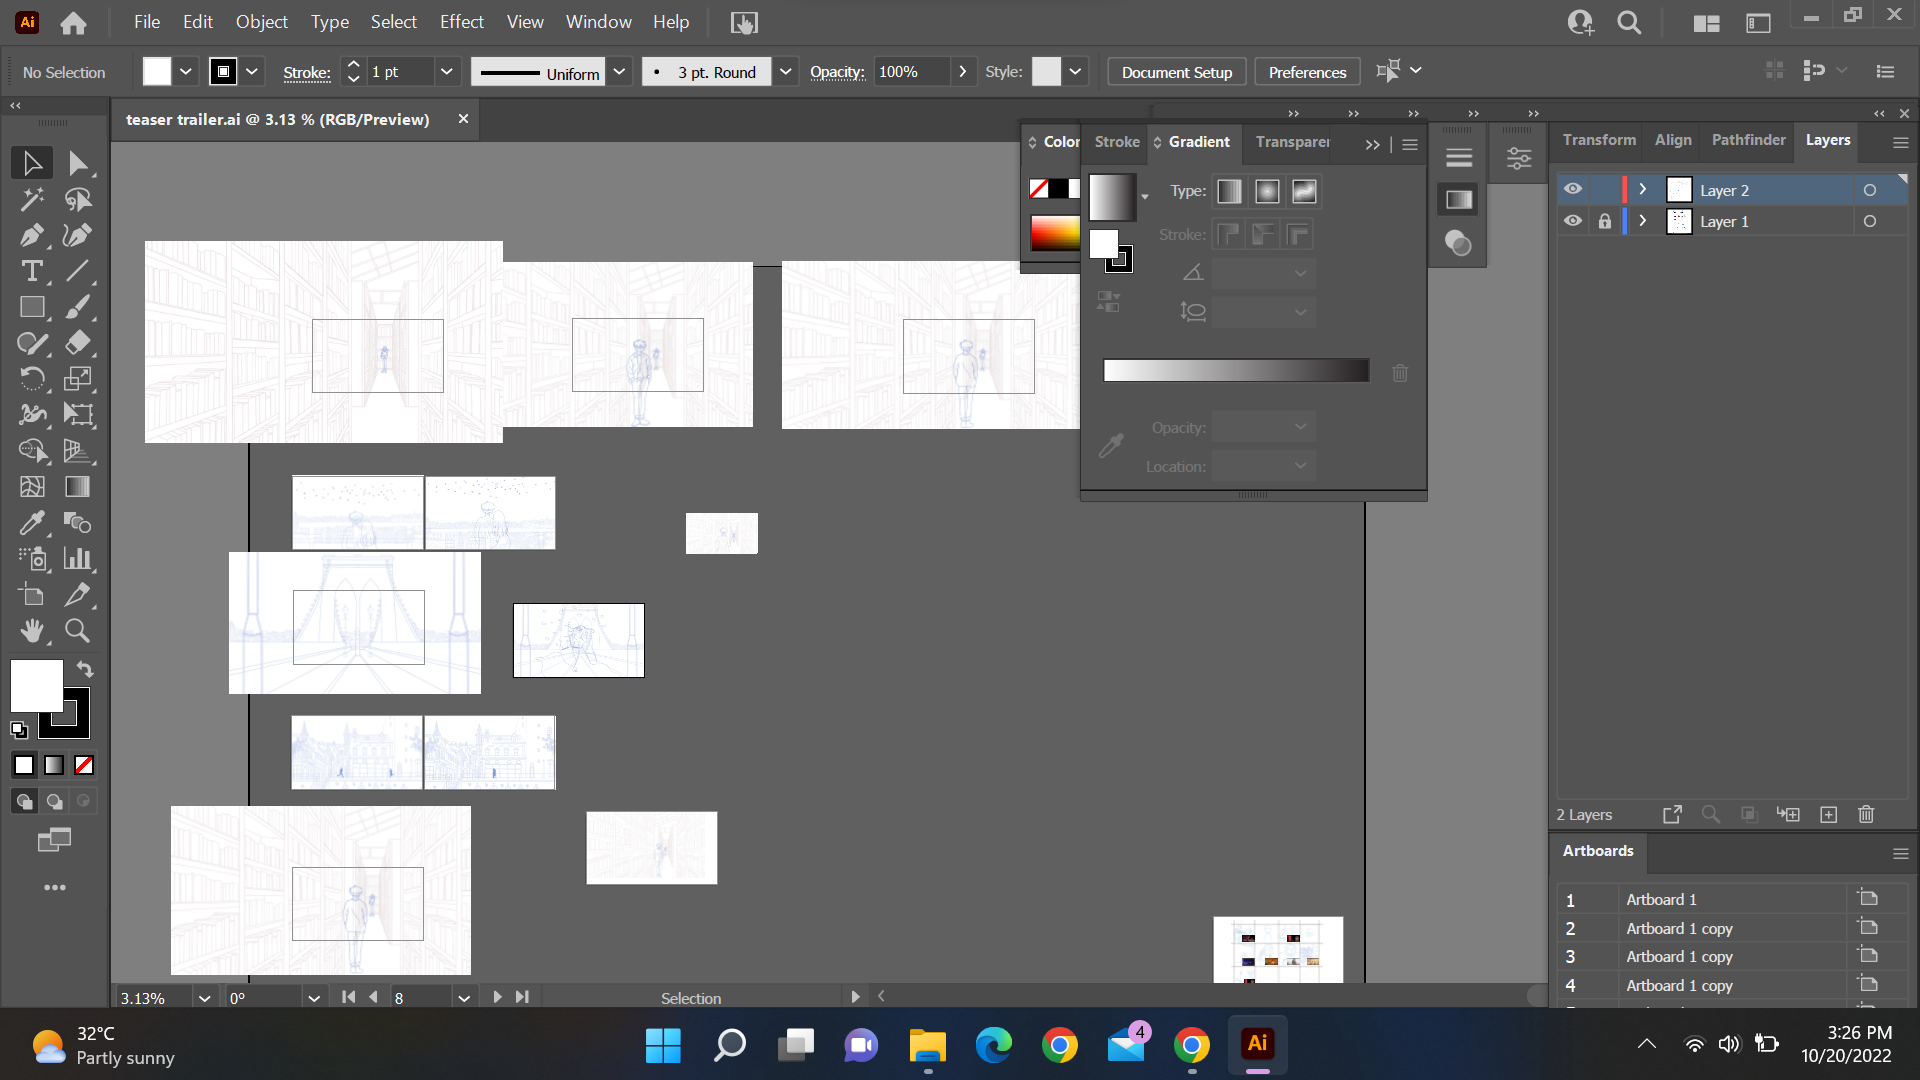1920x1080 pixels.
Task: Open the Effect menu
Action: click(461, 22)
